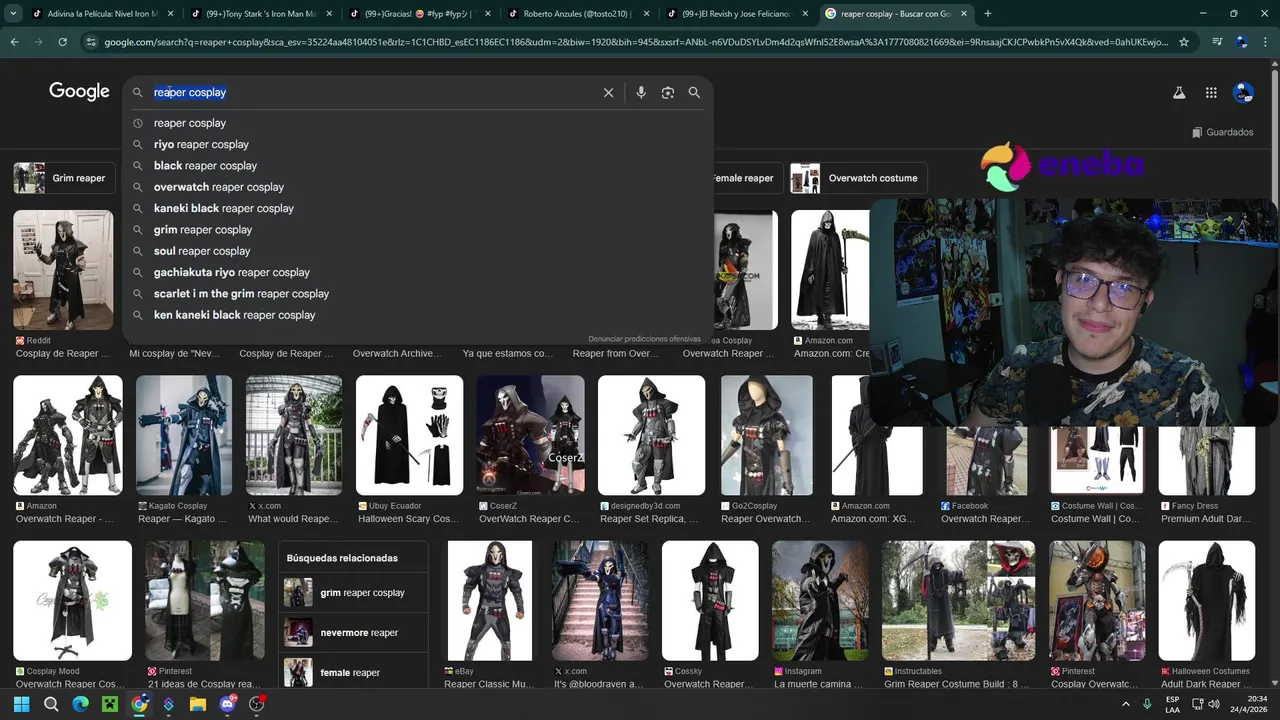
Task: Open related search 'grim reaper cosplay'
Action: pyautogui.click(x=353, y=593)
